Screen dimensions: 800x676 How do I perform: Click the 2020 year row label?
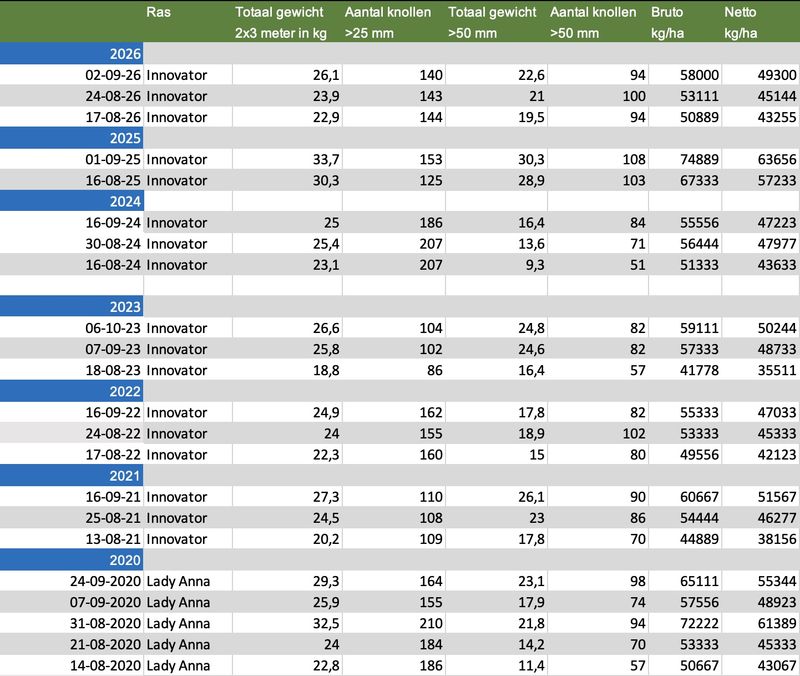(x=71, y=560)
